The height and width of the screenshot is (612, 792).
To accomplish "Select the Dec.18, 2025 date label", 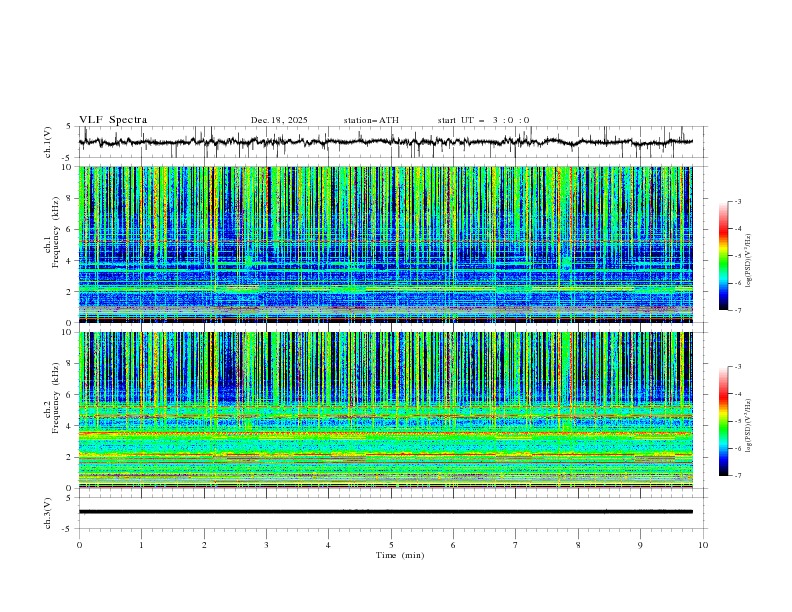I will coord(279,120).
